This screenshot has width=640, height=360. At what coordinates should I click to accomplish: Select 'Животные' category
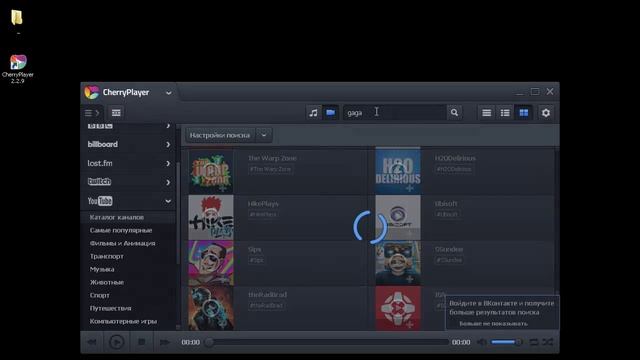[x=107, y=282]
